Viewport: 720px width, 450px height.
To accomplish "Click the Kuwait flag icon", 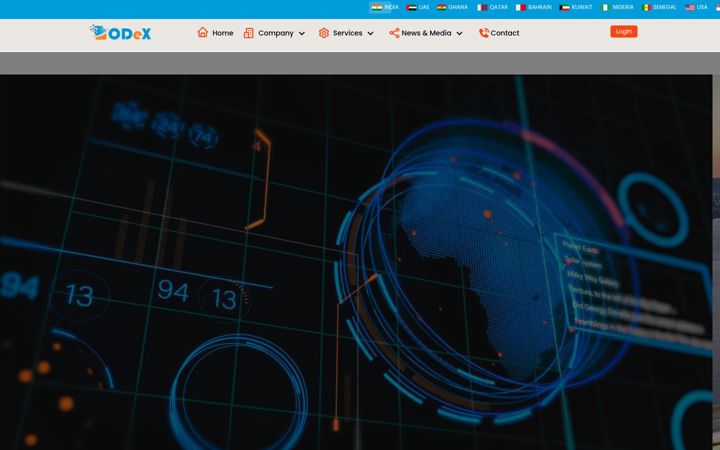I will [x=564, y=7].
